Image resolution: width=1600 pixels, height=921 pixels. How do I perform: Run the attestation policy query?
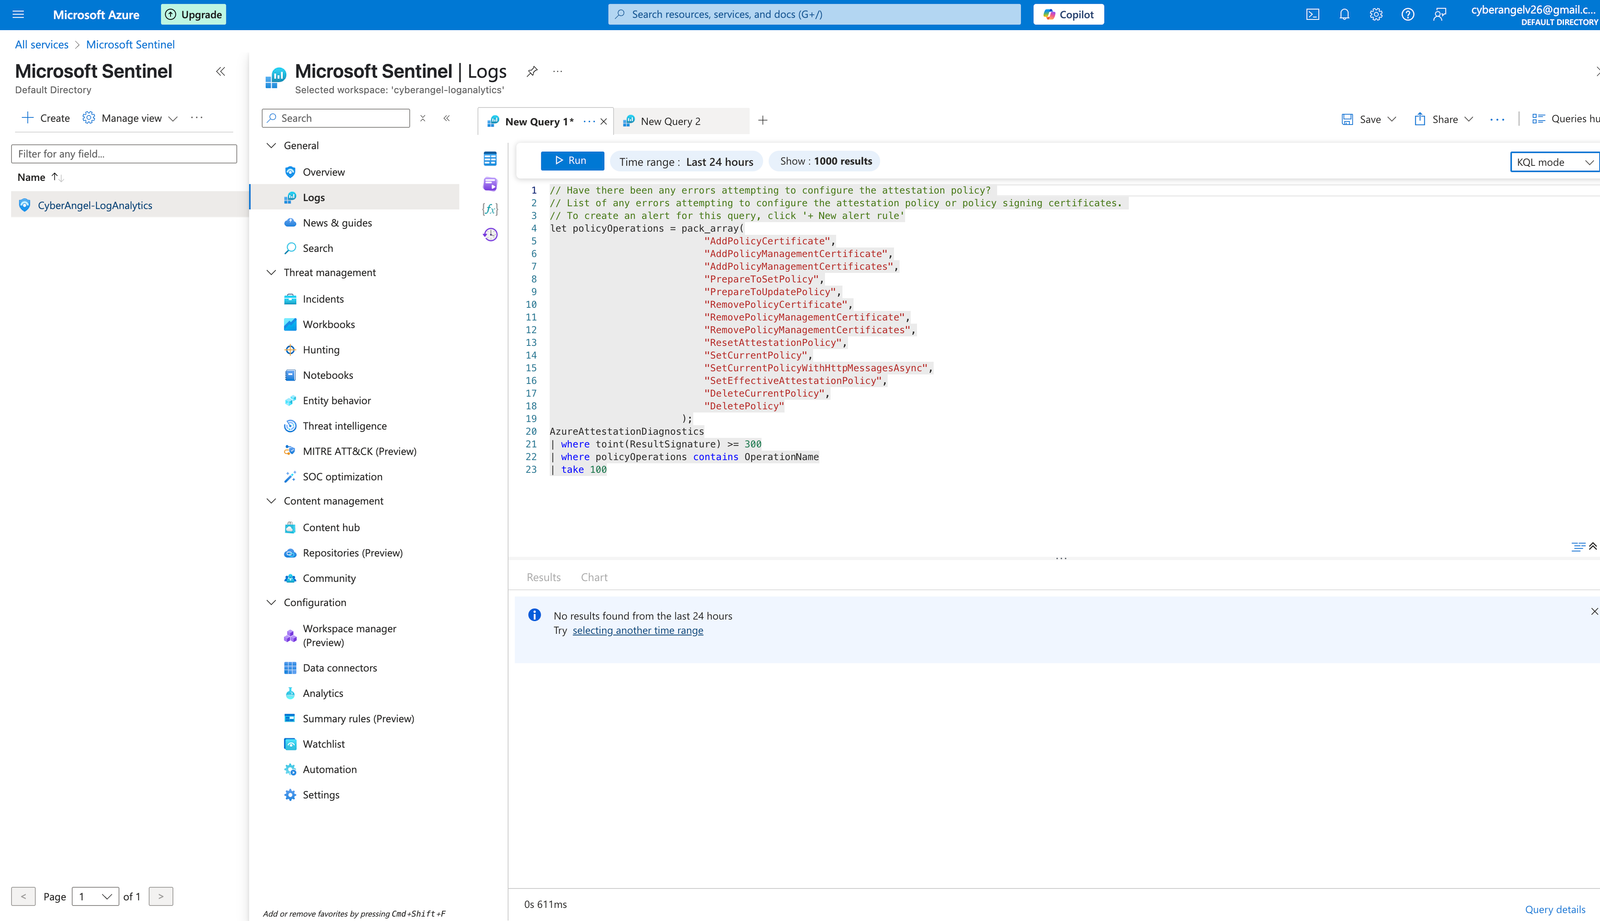571,160
